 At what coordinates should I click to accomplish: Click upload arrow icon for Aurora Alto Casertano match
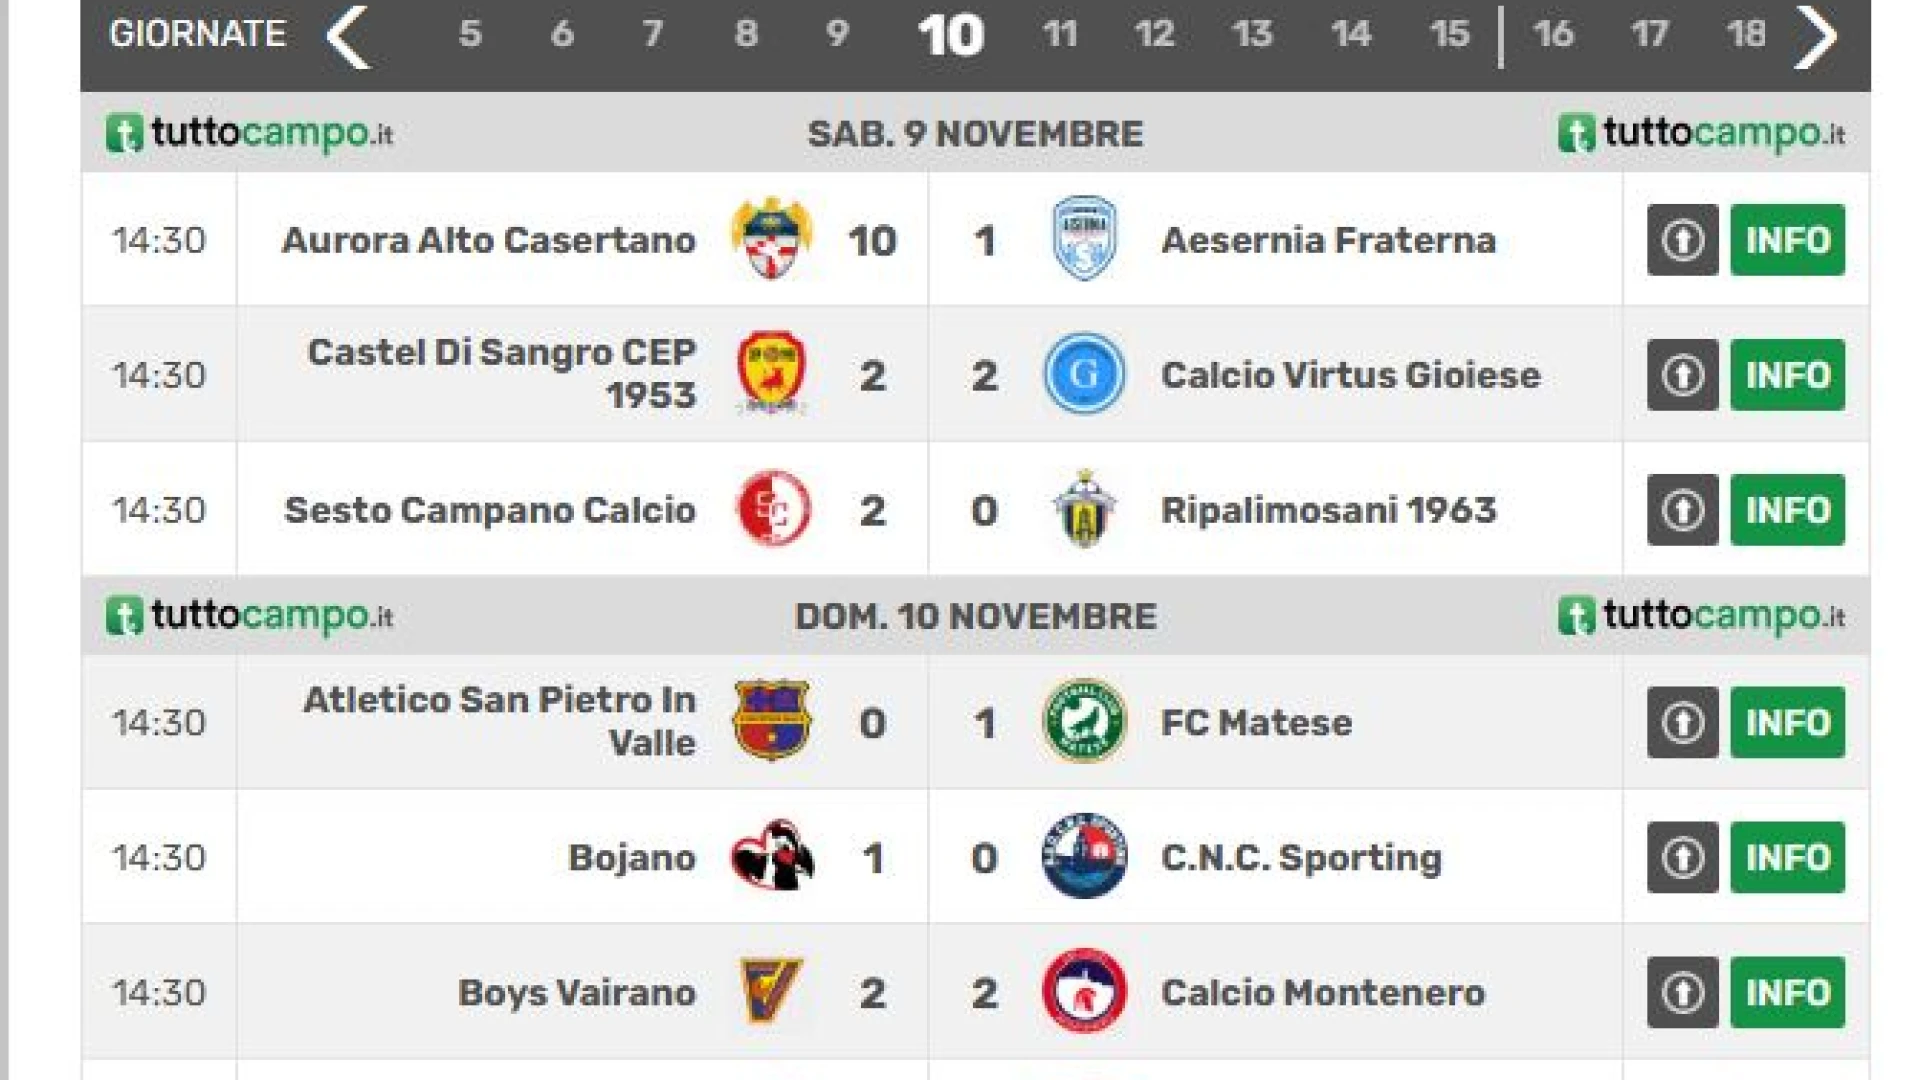[1683, 240]
